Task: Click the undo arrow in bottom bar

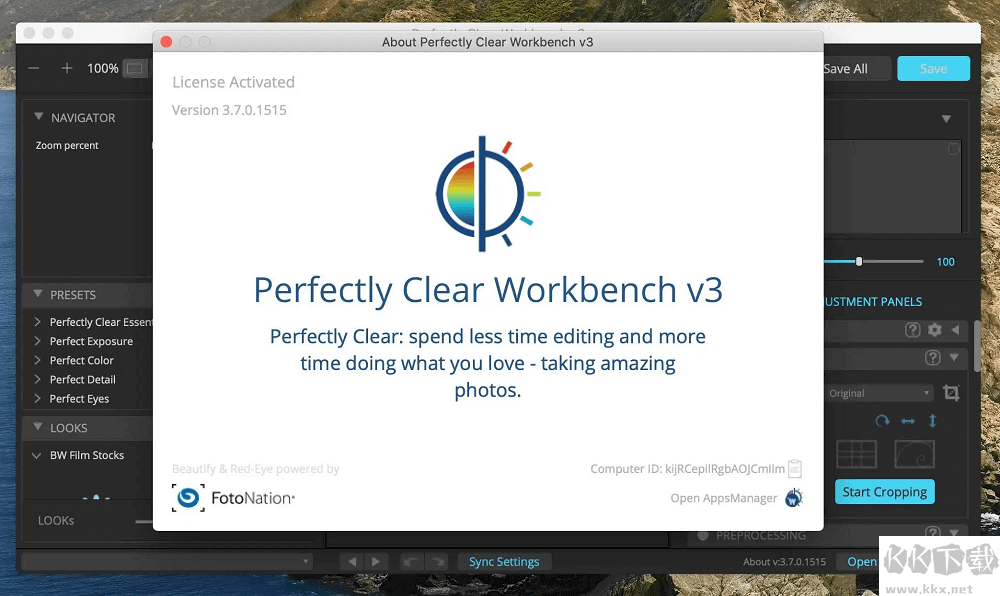Action: click(x=411, y=562)
